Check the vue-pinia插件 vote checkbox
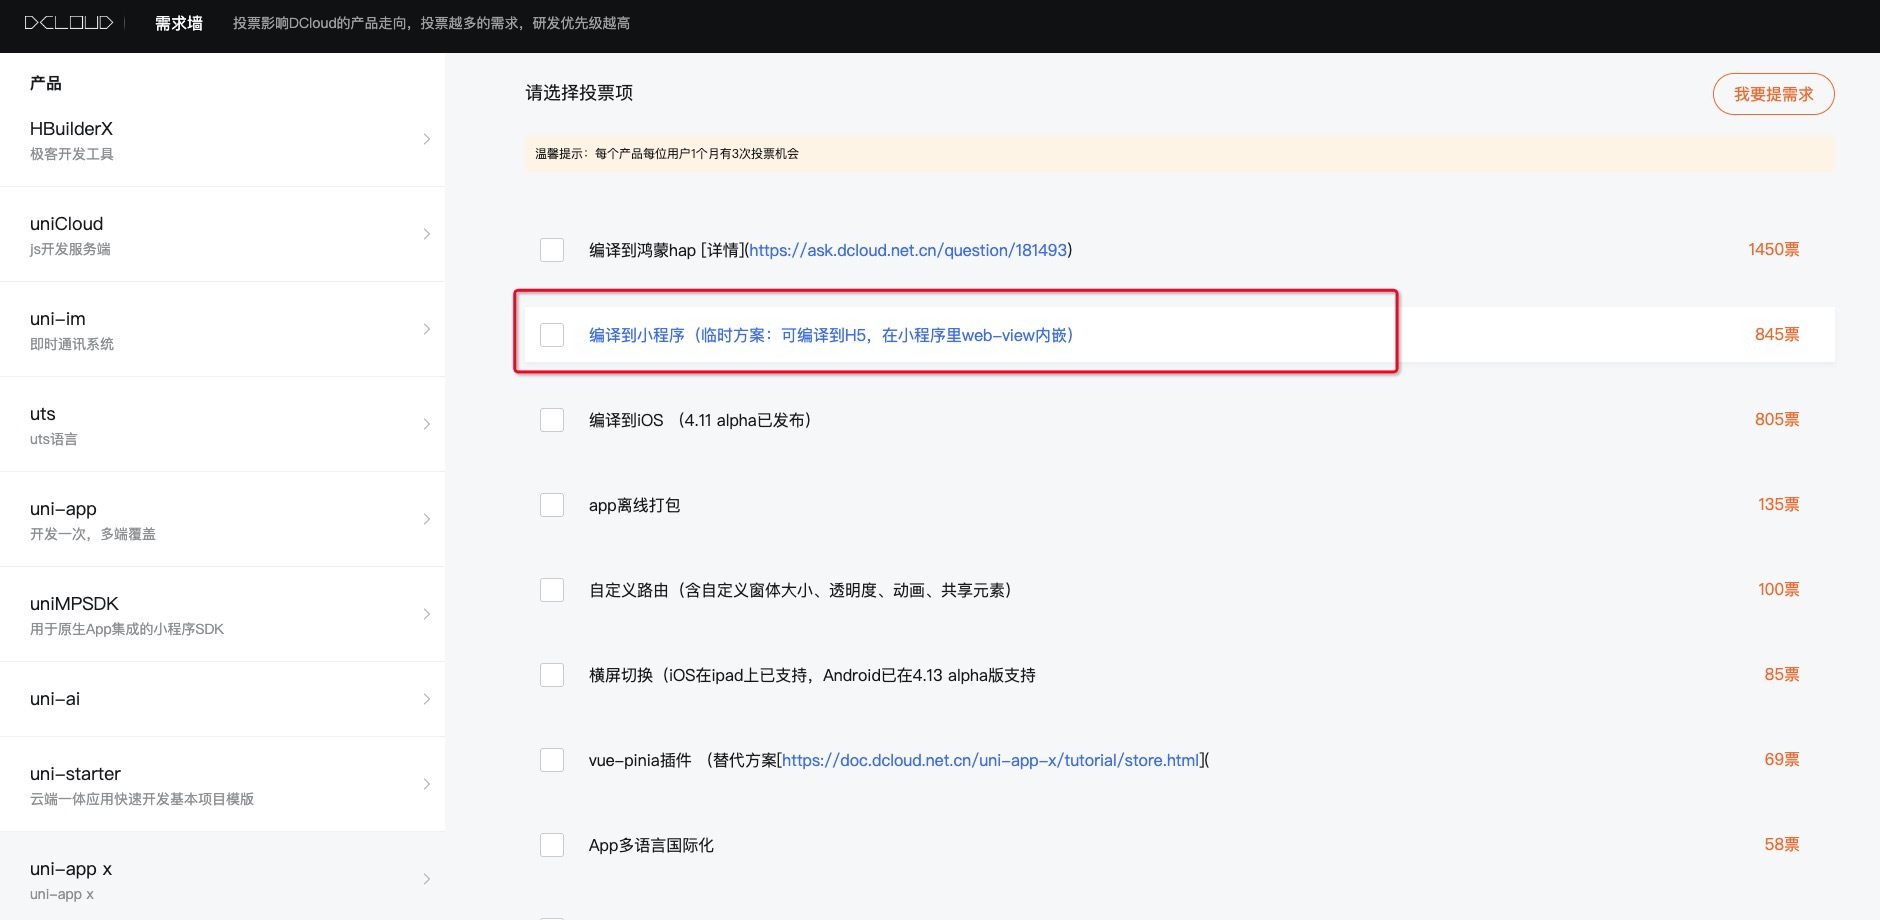 [552, 760]
